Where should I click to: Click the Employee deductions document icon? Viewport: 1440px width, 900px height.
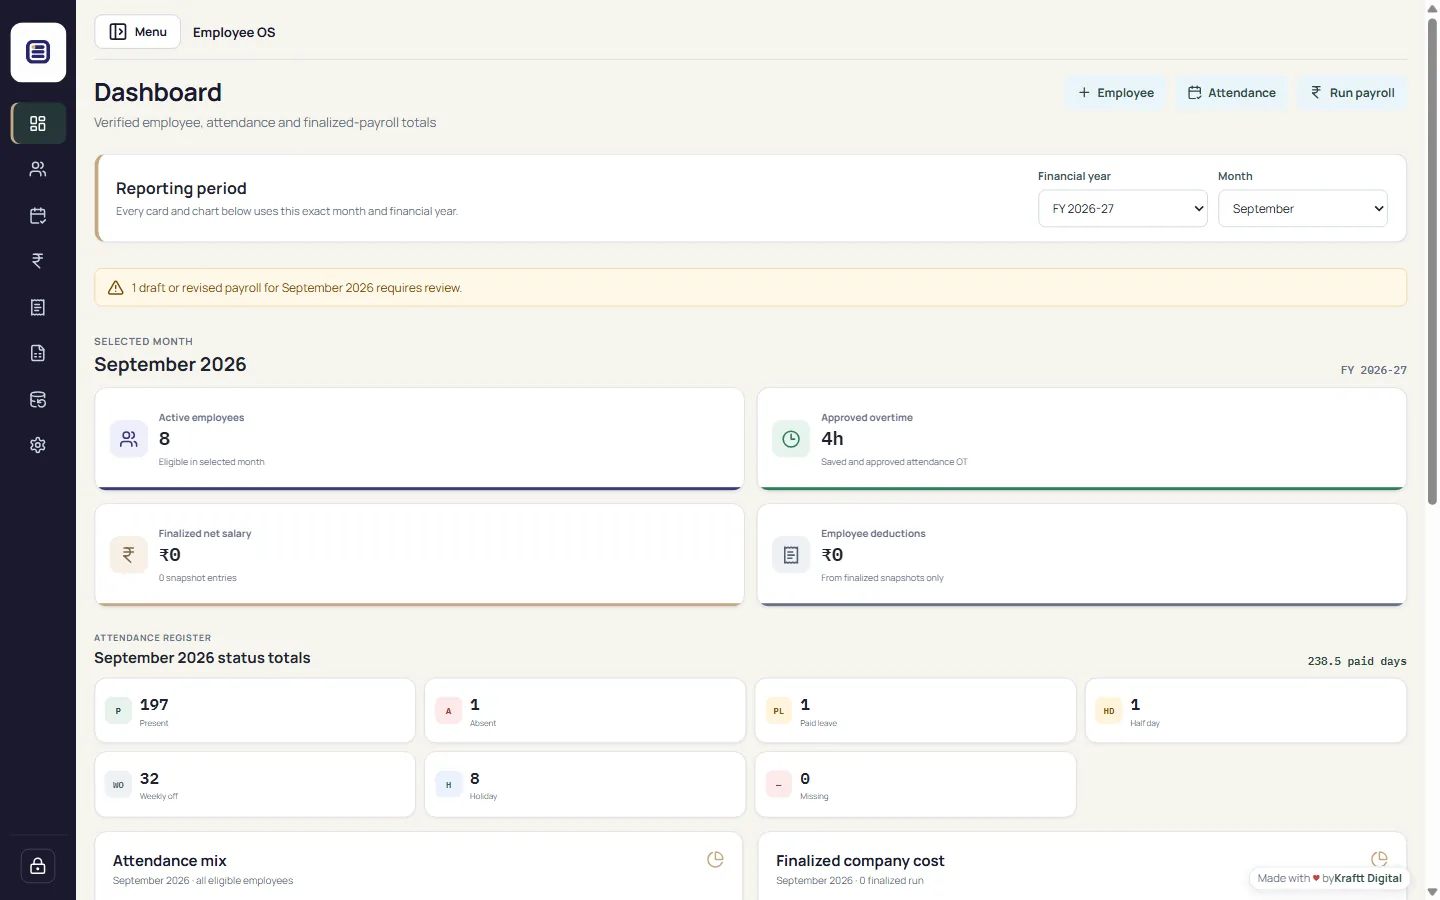791,555
